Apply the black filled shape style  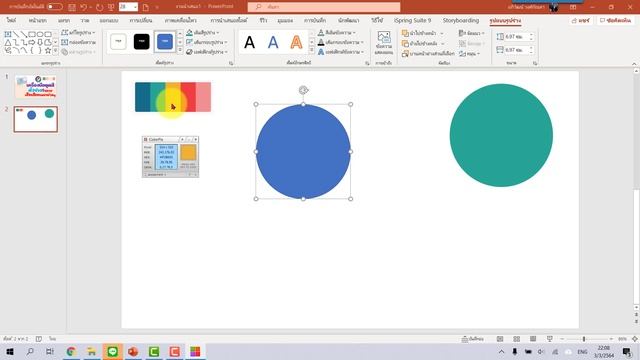tap(142, 42)
